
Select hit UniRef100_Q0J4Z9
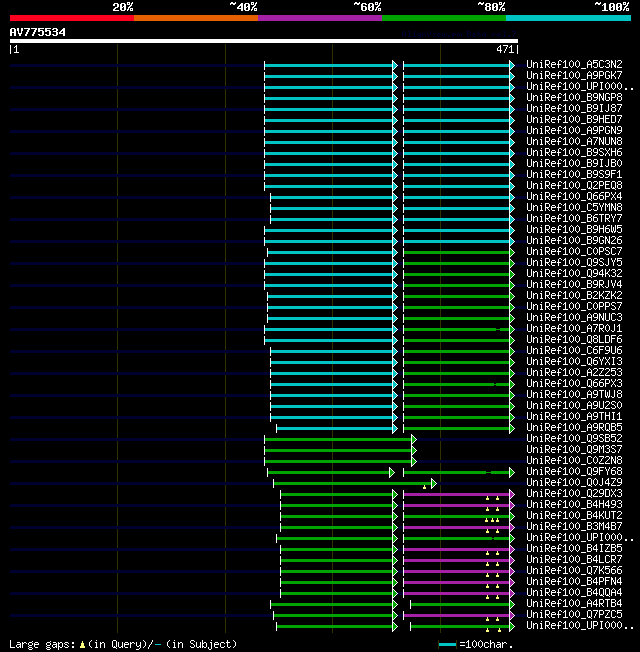coord(574,482)
